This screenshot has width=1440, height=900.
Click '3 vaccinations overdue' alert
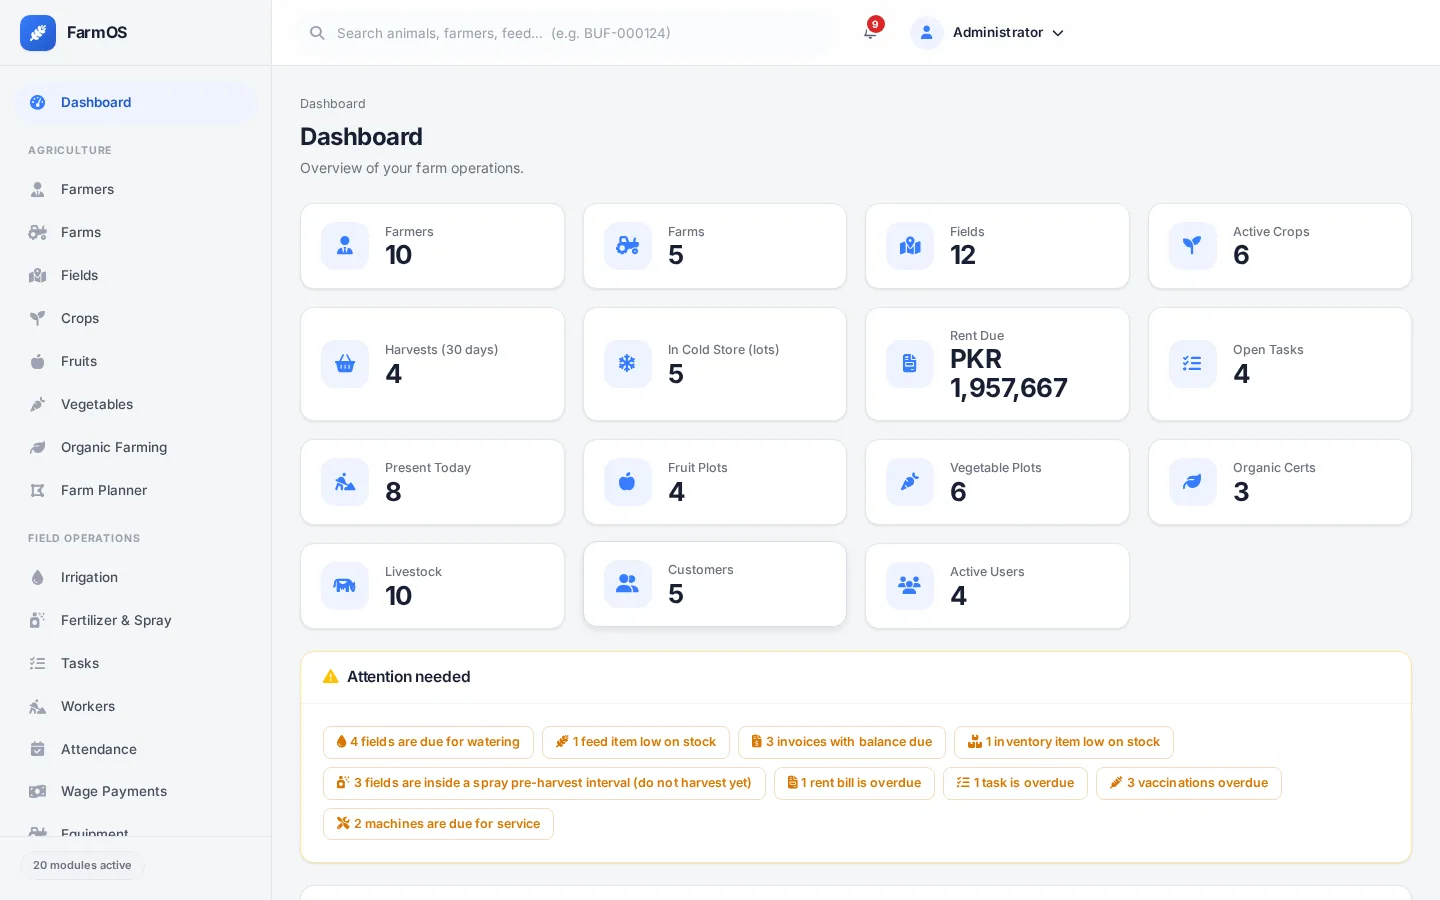(1189, 783)
